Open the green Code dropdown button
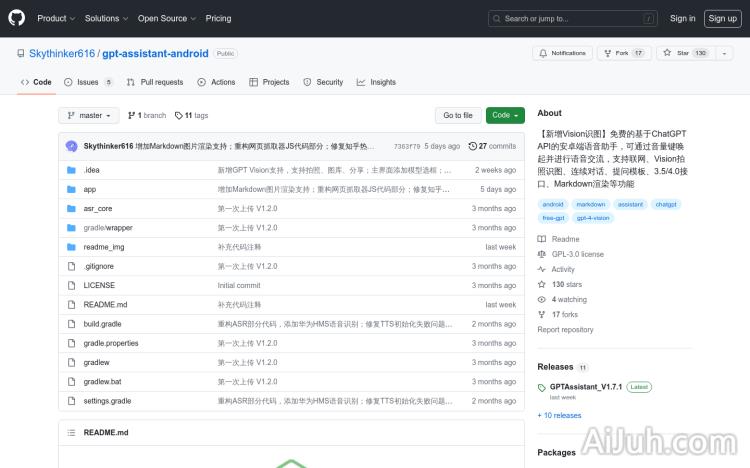 coord(505,115)
